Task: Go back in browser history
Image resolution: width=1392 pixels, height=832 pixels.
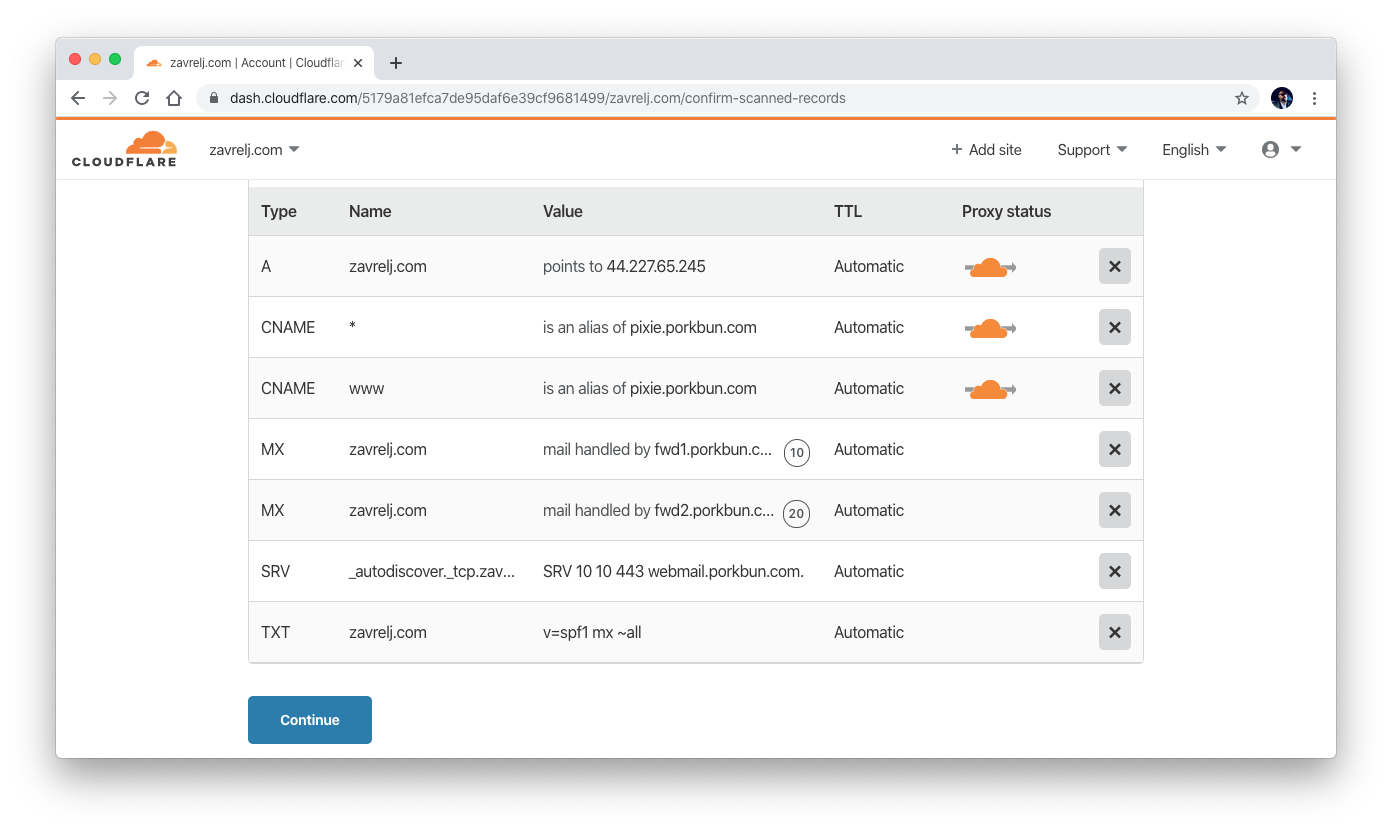Action: point(78,98)
